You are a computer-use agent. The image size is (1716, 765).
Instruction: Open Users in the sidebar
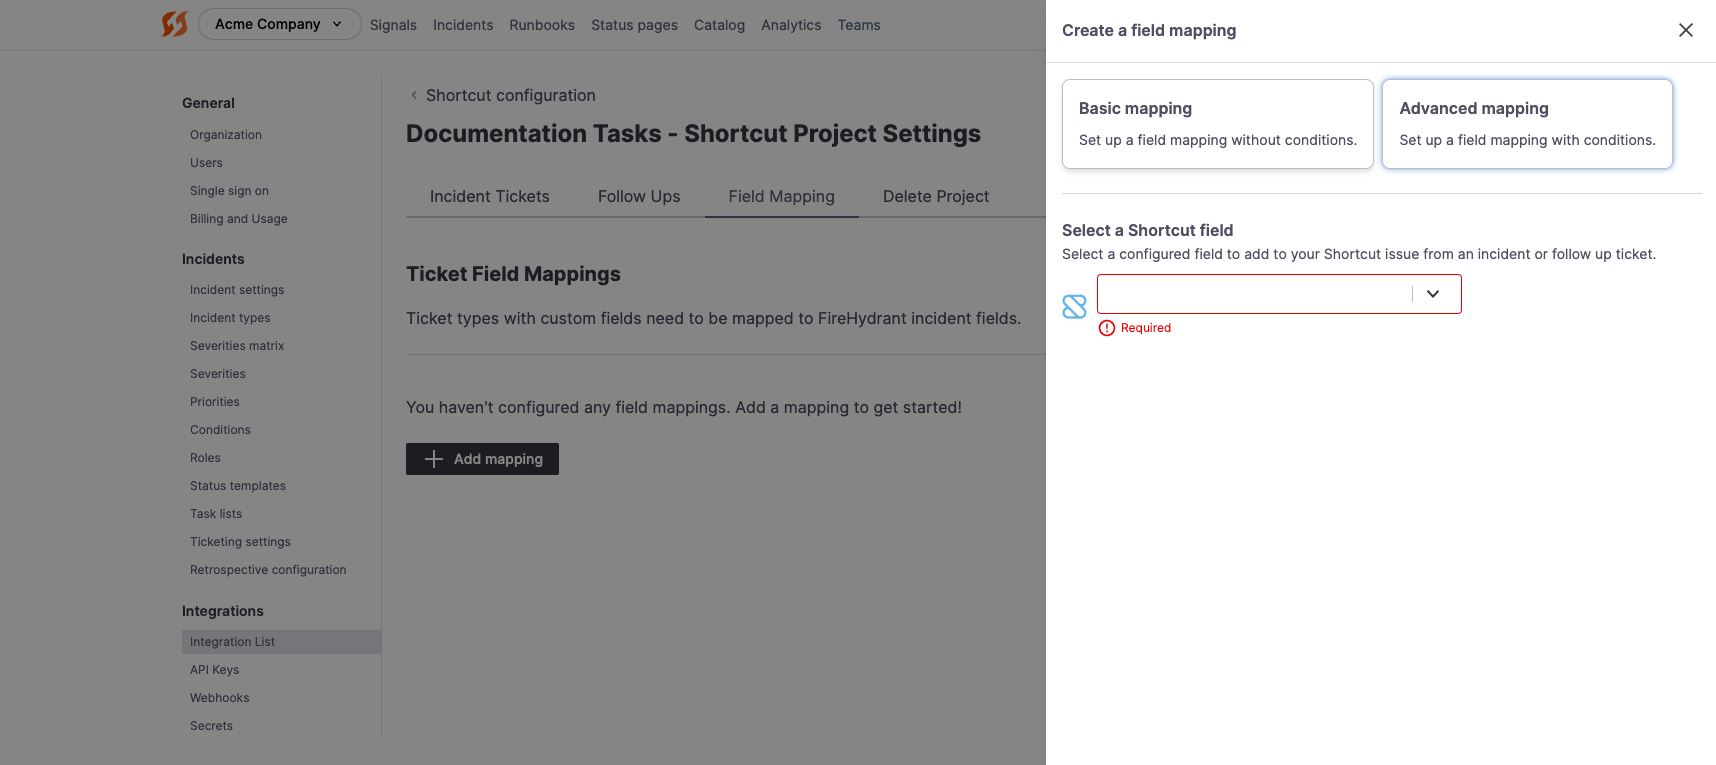[206, 163]
